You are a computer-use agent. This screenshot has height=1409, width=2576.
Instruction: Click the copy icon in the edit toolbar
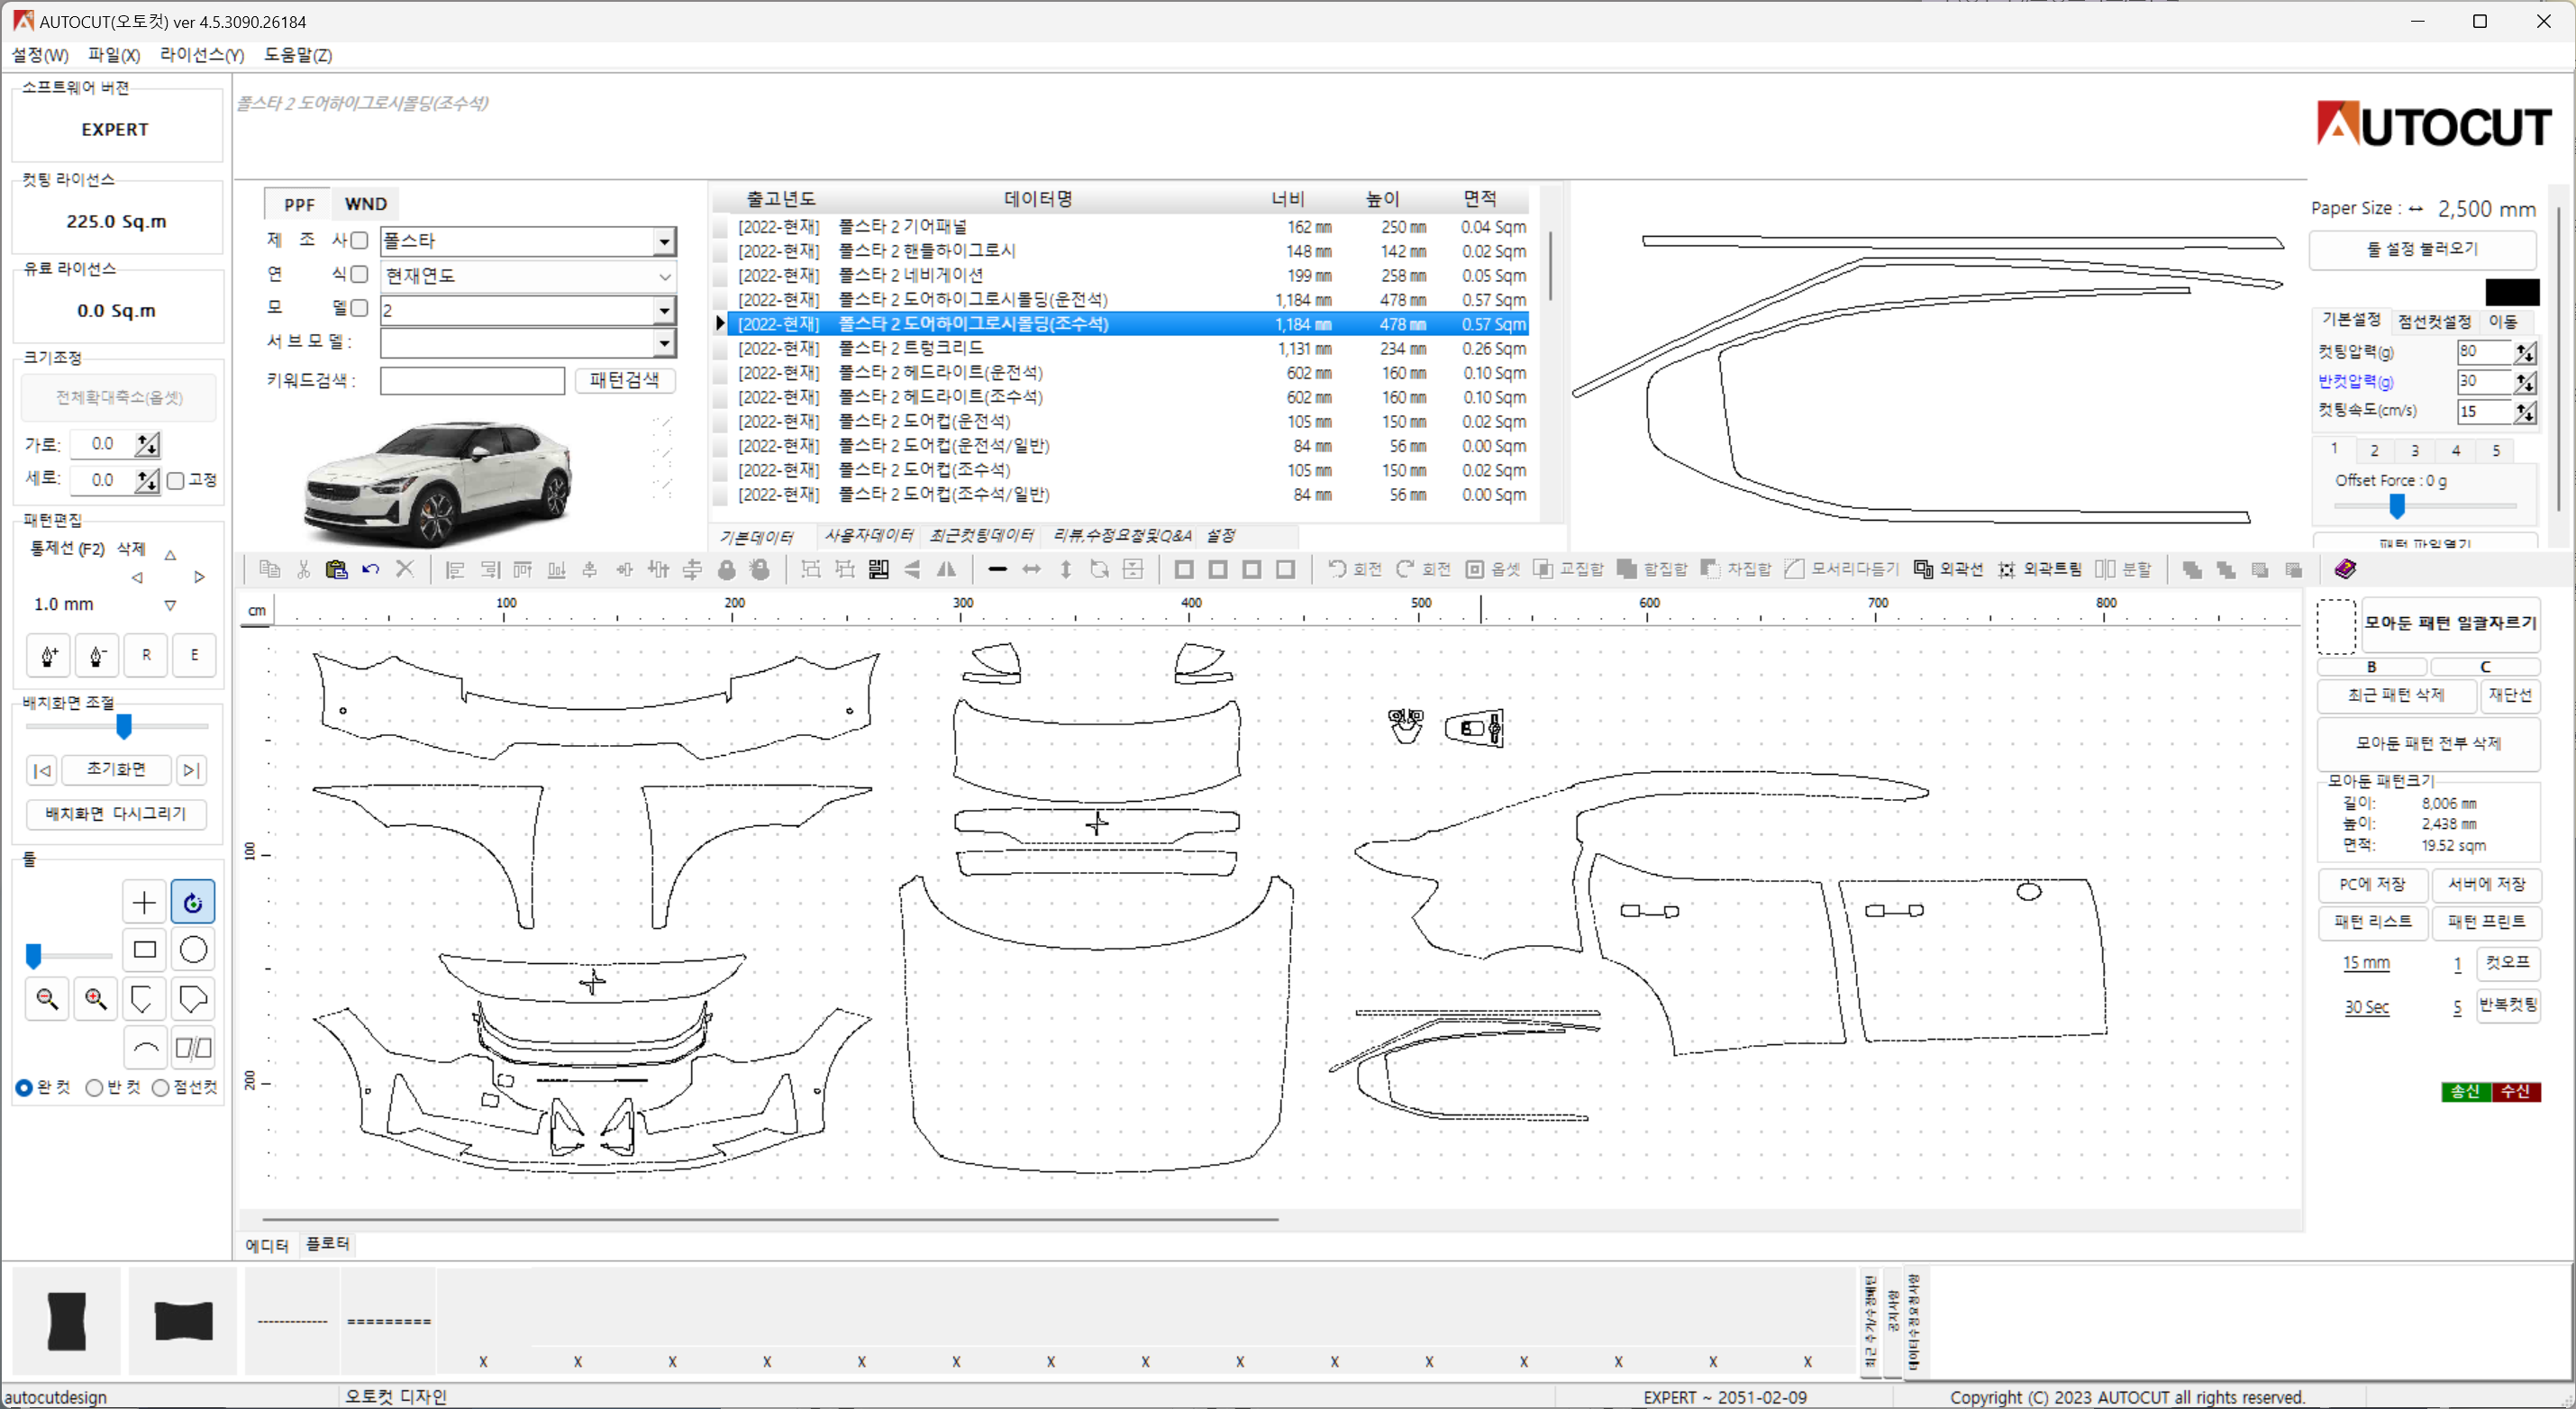[x=269, y=569]
